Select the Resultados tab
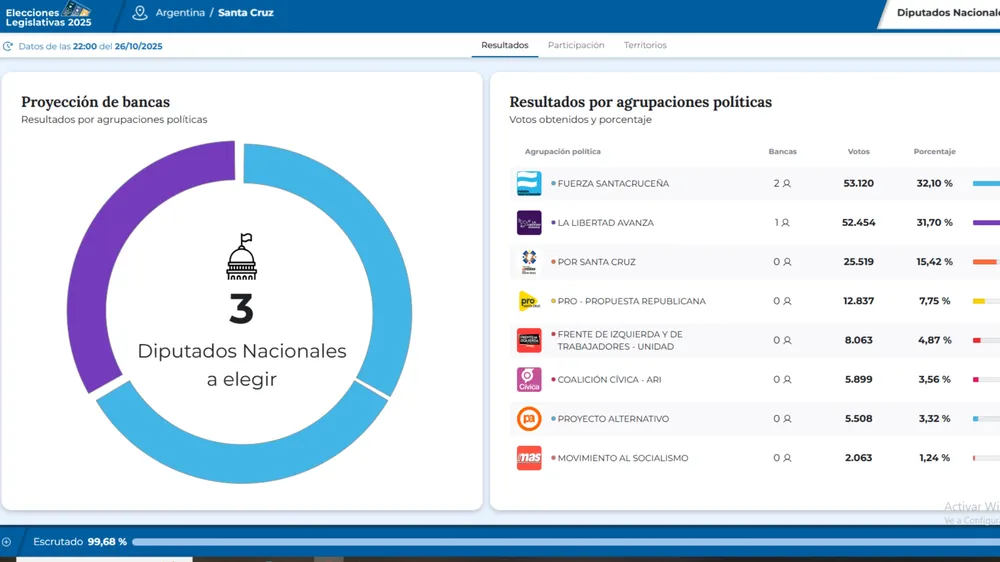This screenshot has width=1000, height=562. pyautogui.click(x=504, y=46)
